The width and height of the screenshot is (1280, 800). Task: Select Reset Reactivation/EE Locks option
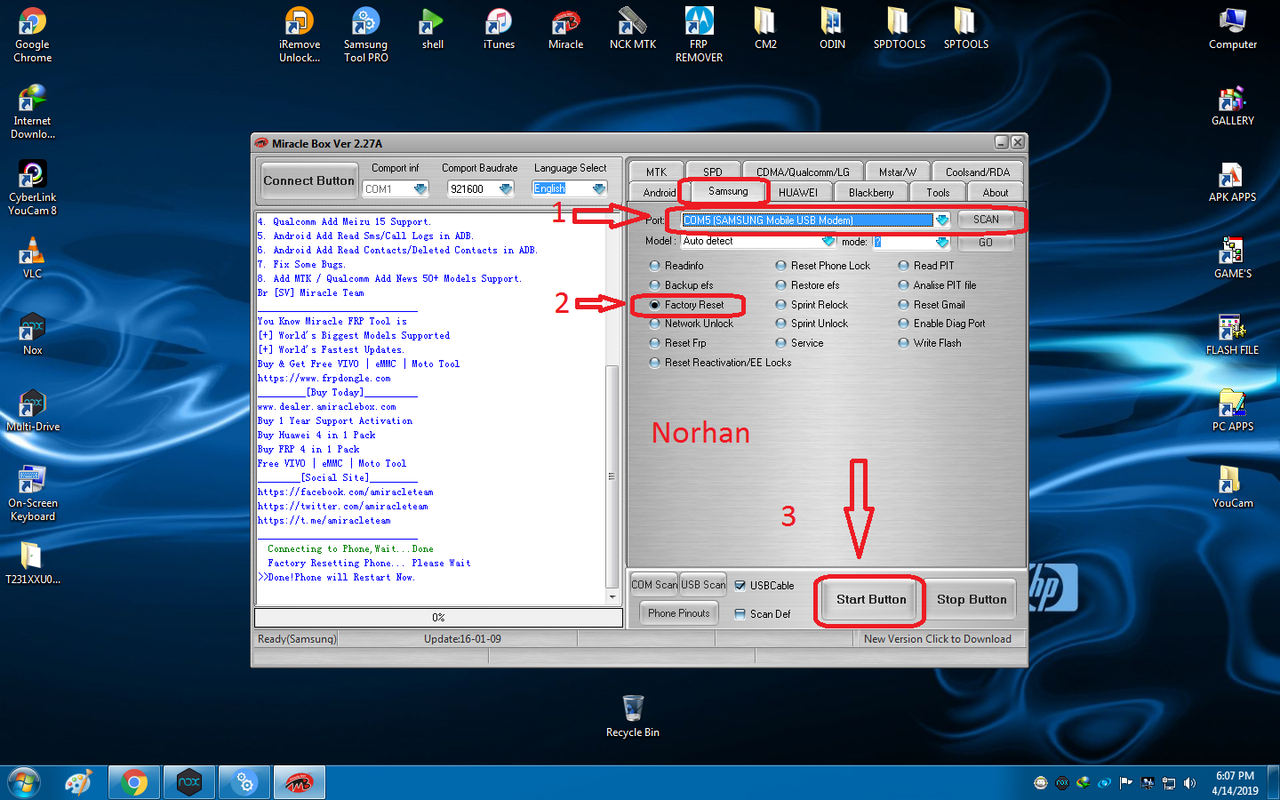[721, 363]
